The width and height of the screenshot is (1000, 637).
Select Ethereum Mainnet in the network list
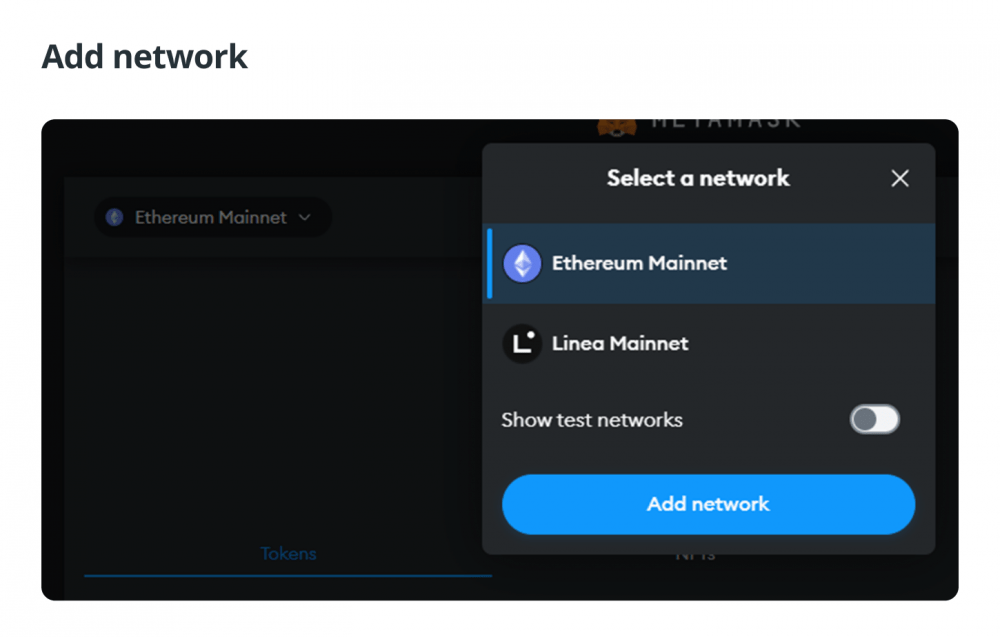pyautogui.click(x=711, y=263)
